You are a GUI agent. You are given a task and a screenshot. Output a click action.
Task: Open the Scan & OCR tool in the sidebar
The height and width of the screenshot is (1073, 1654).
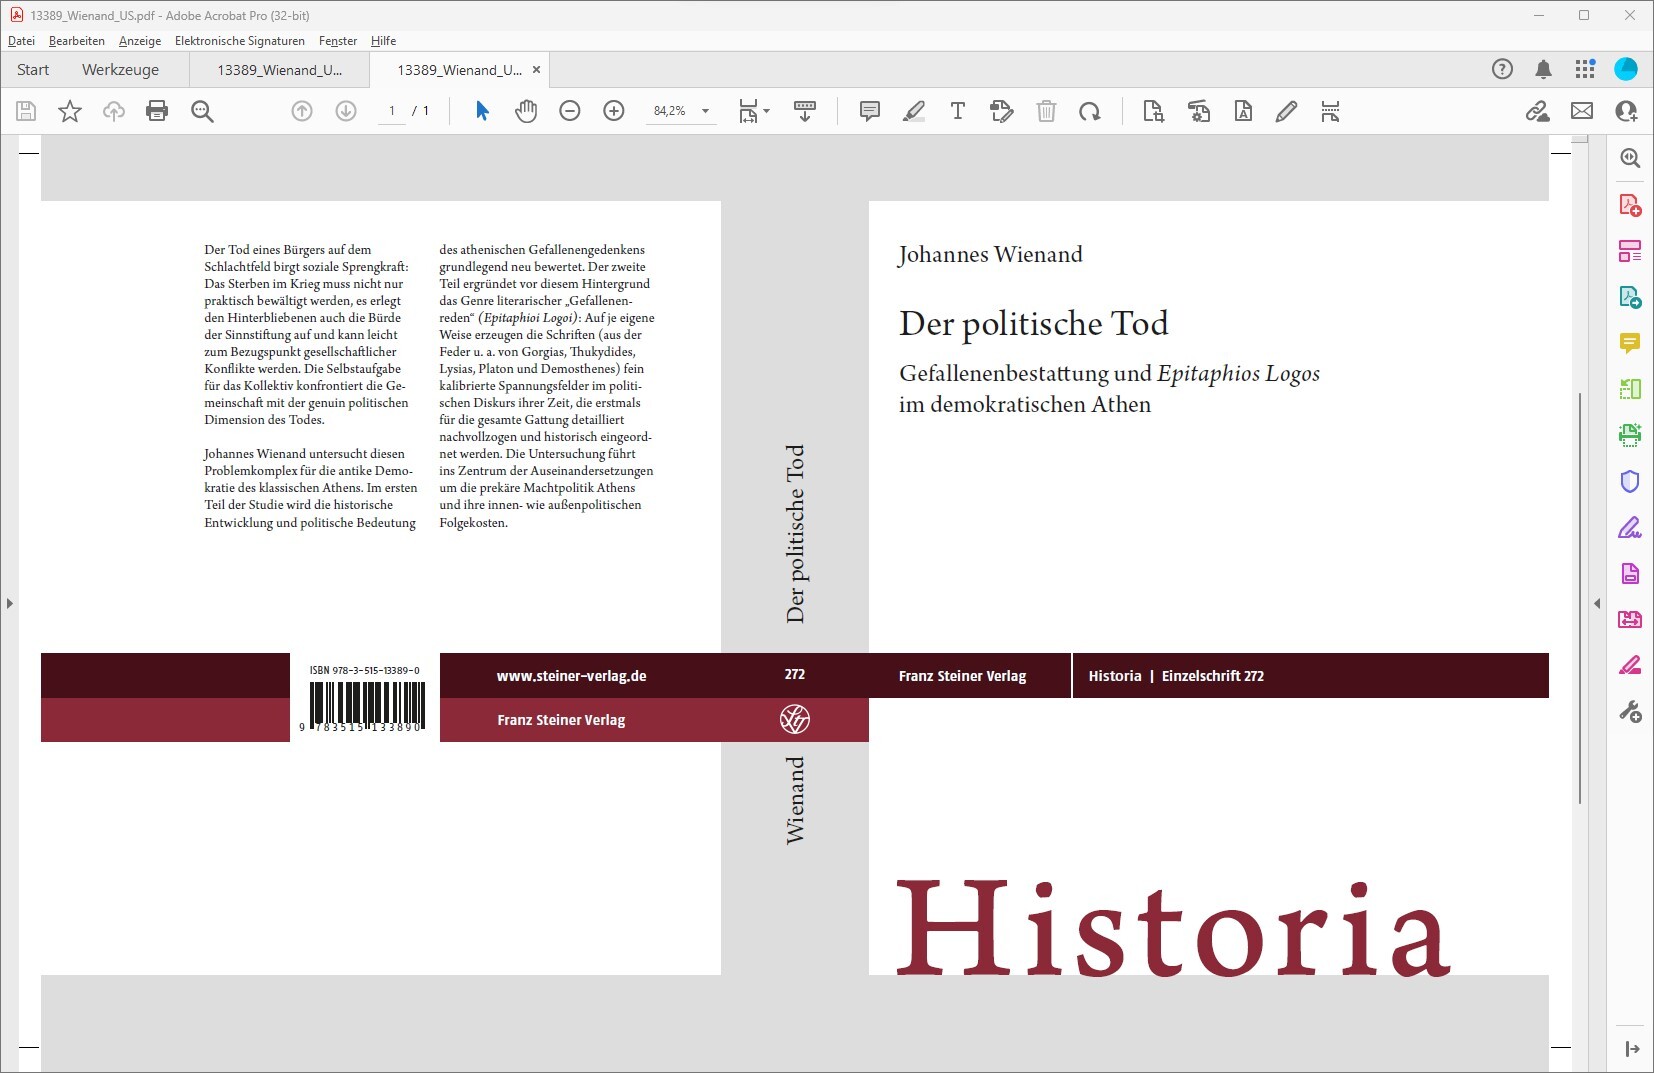pyautogui.click(x=1630, y=435)
